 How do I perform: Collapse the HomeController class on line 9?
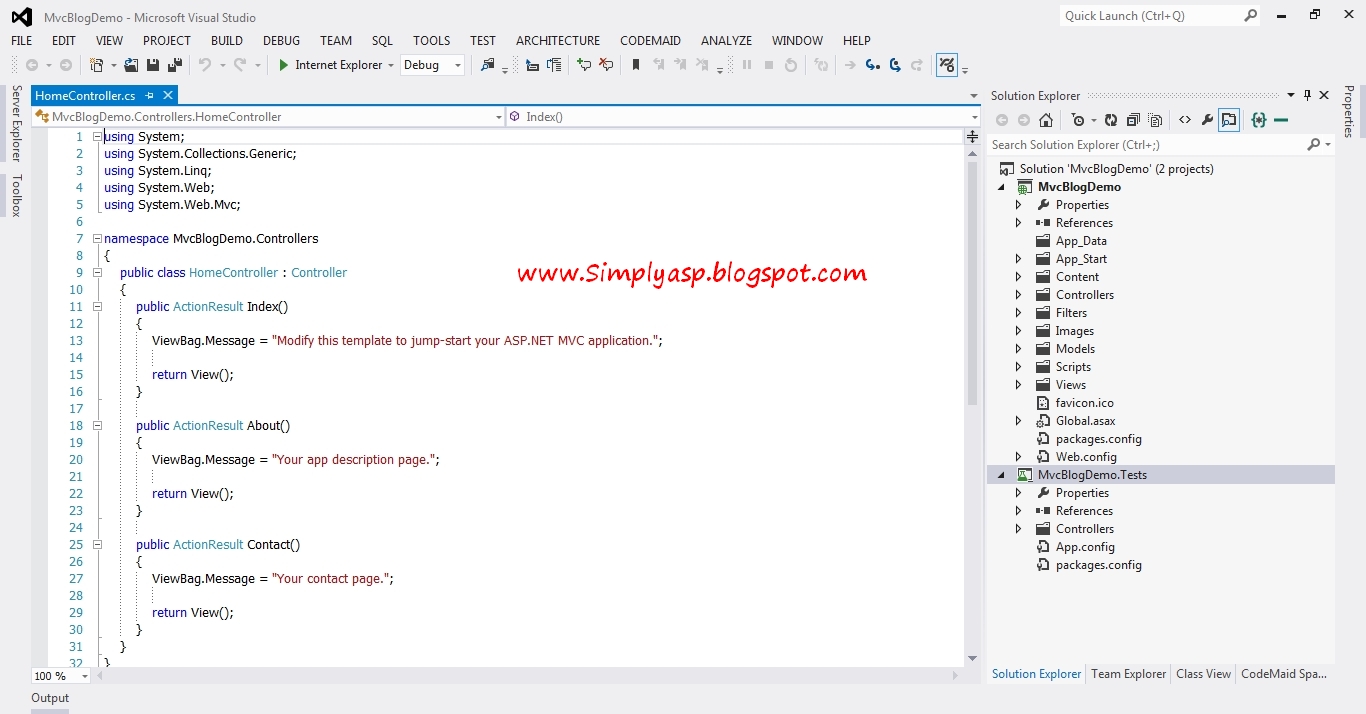tap(96, 272)
